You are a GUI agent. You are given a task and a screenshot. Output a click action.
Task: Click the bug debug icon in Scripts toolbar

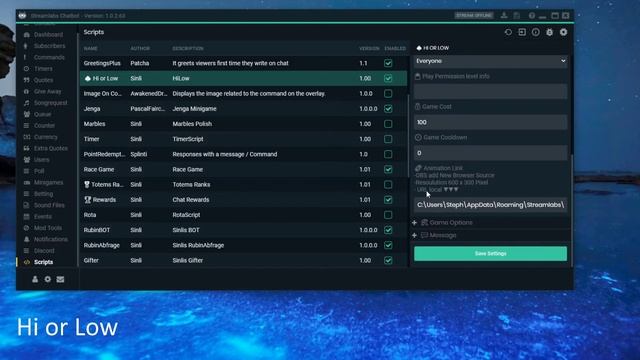point(549,32)
